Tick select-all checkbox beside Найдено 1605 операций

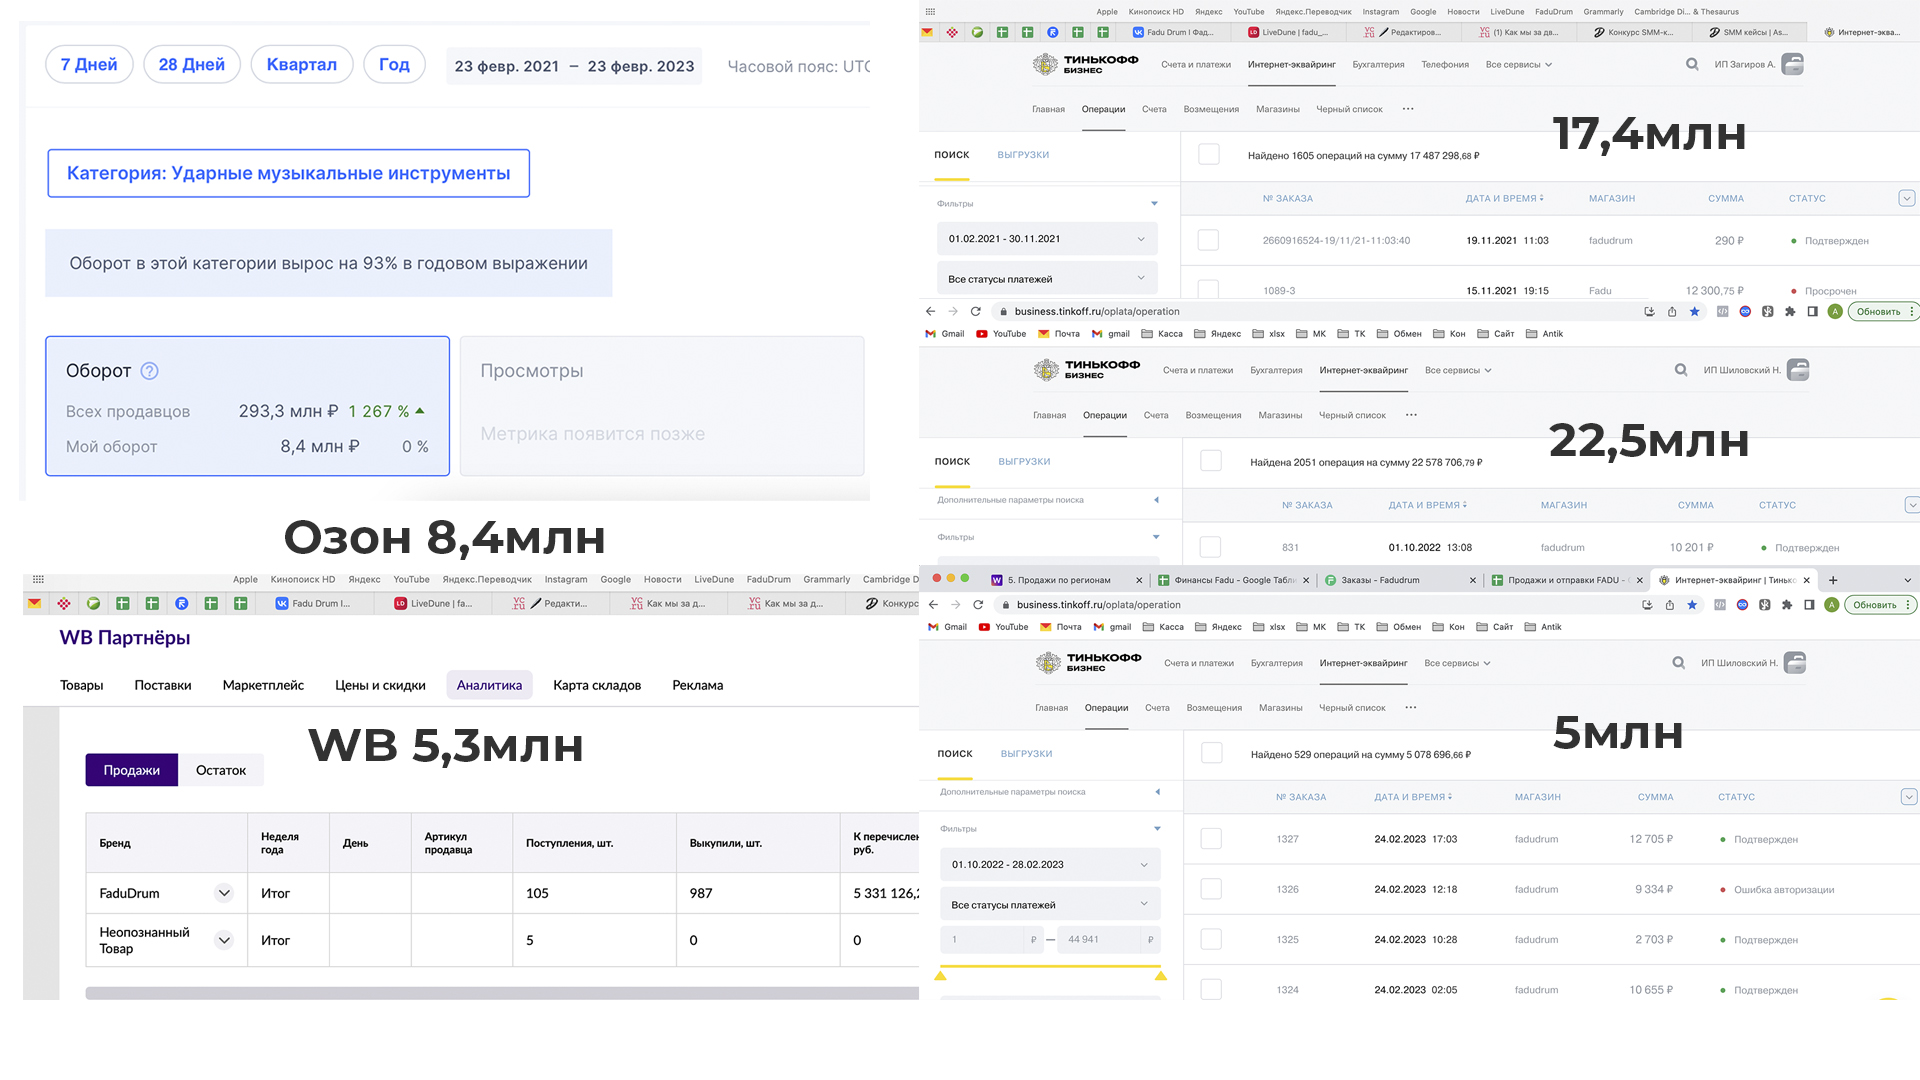1208,154
